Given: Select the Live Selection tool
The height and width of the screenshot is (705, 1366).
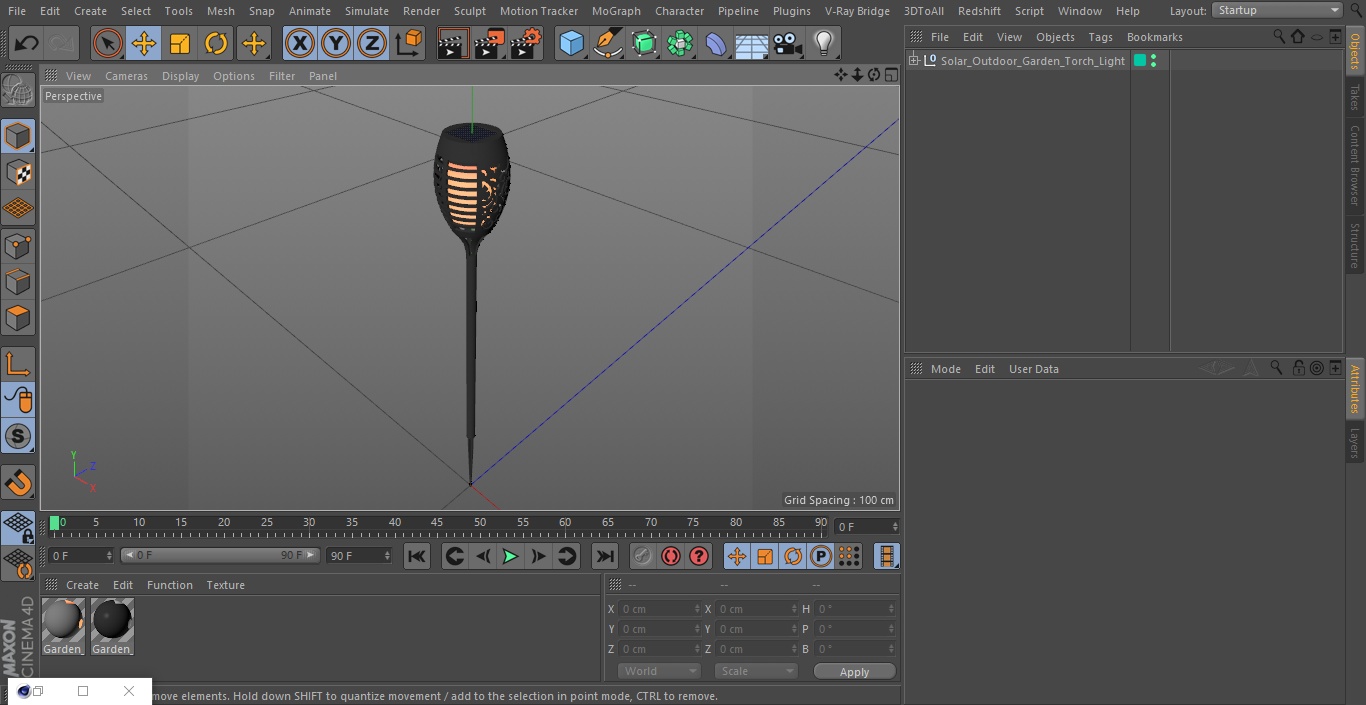Looking at the screenshot, I should 107,43.
